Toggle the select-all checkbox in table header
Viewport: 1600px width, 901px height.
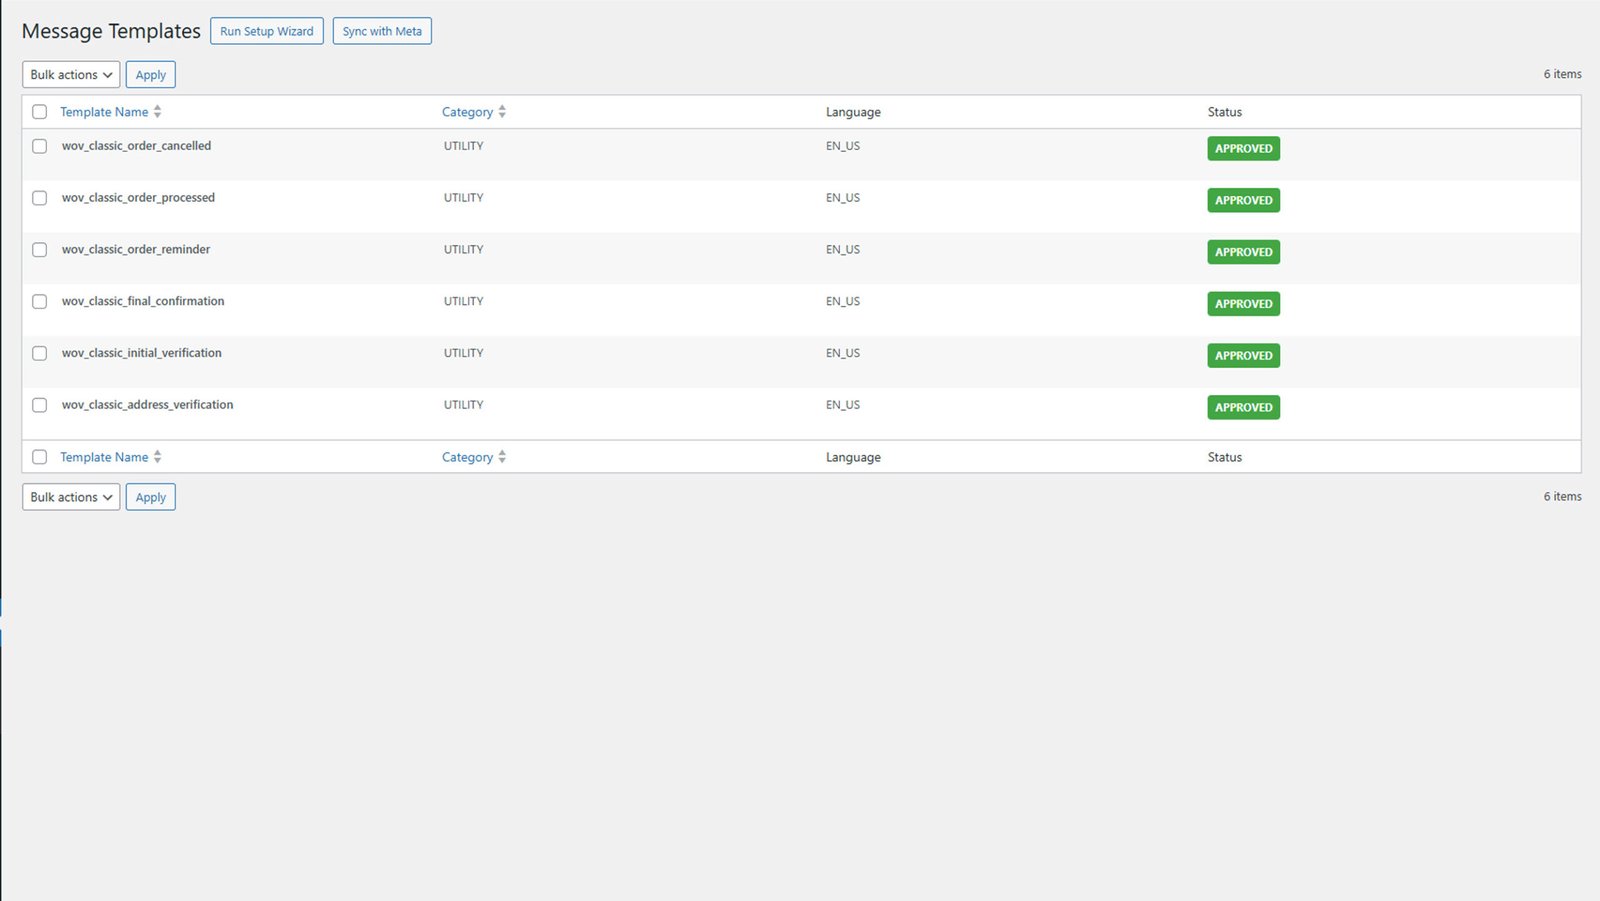click(40, 112)
